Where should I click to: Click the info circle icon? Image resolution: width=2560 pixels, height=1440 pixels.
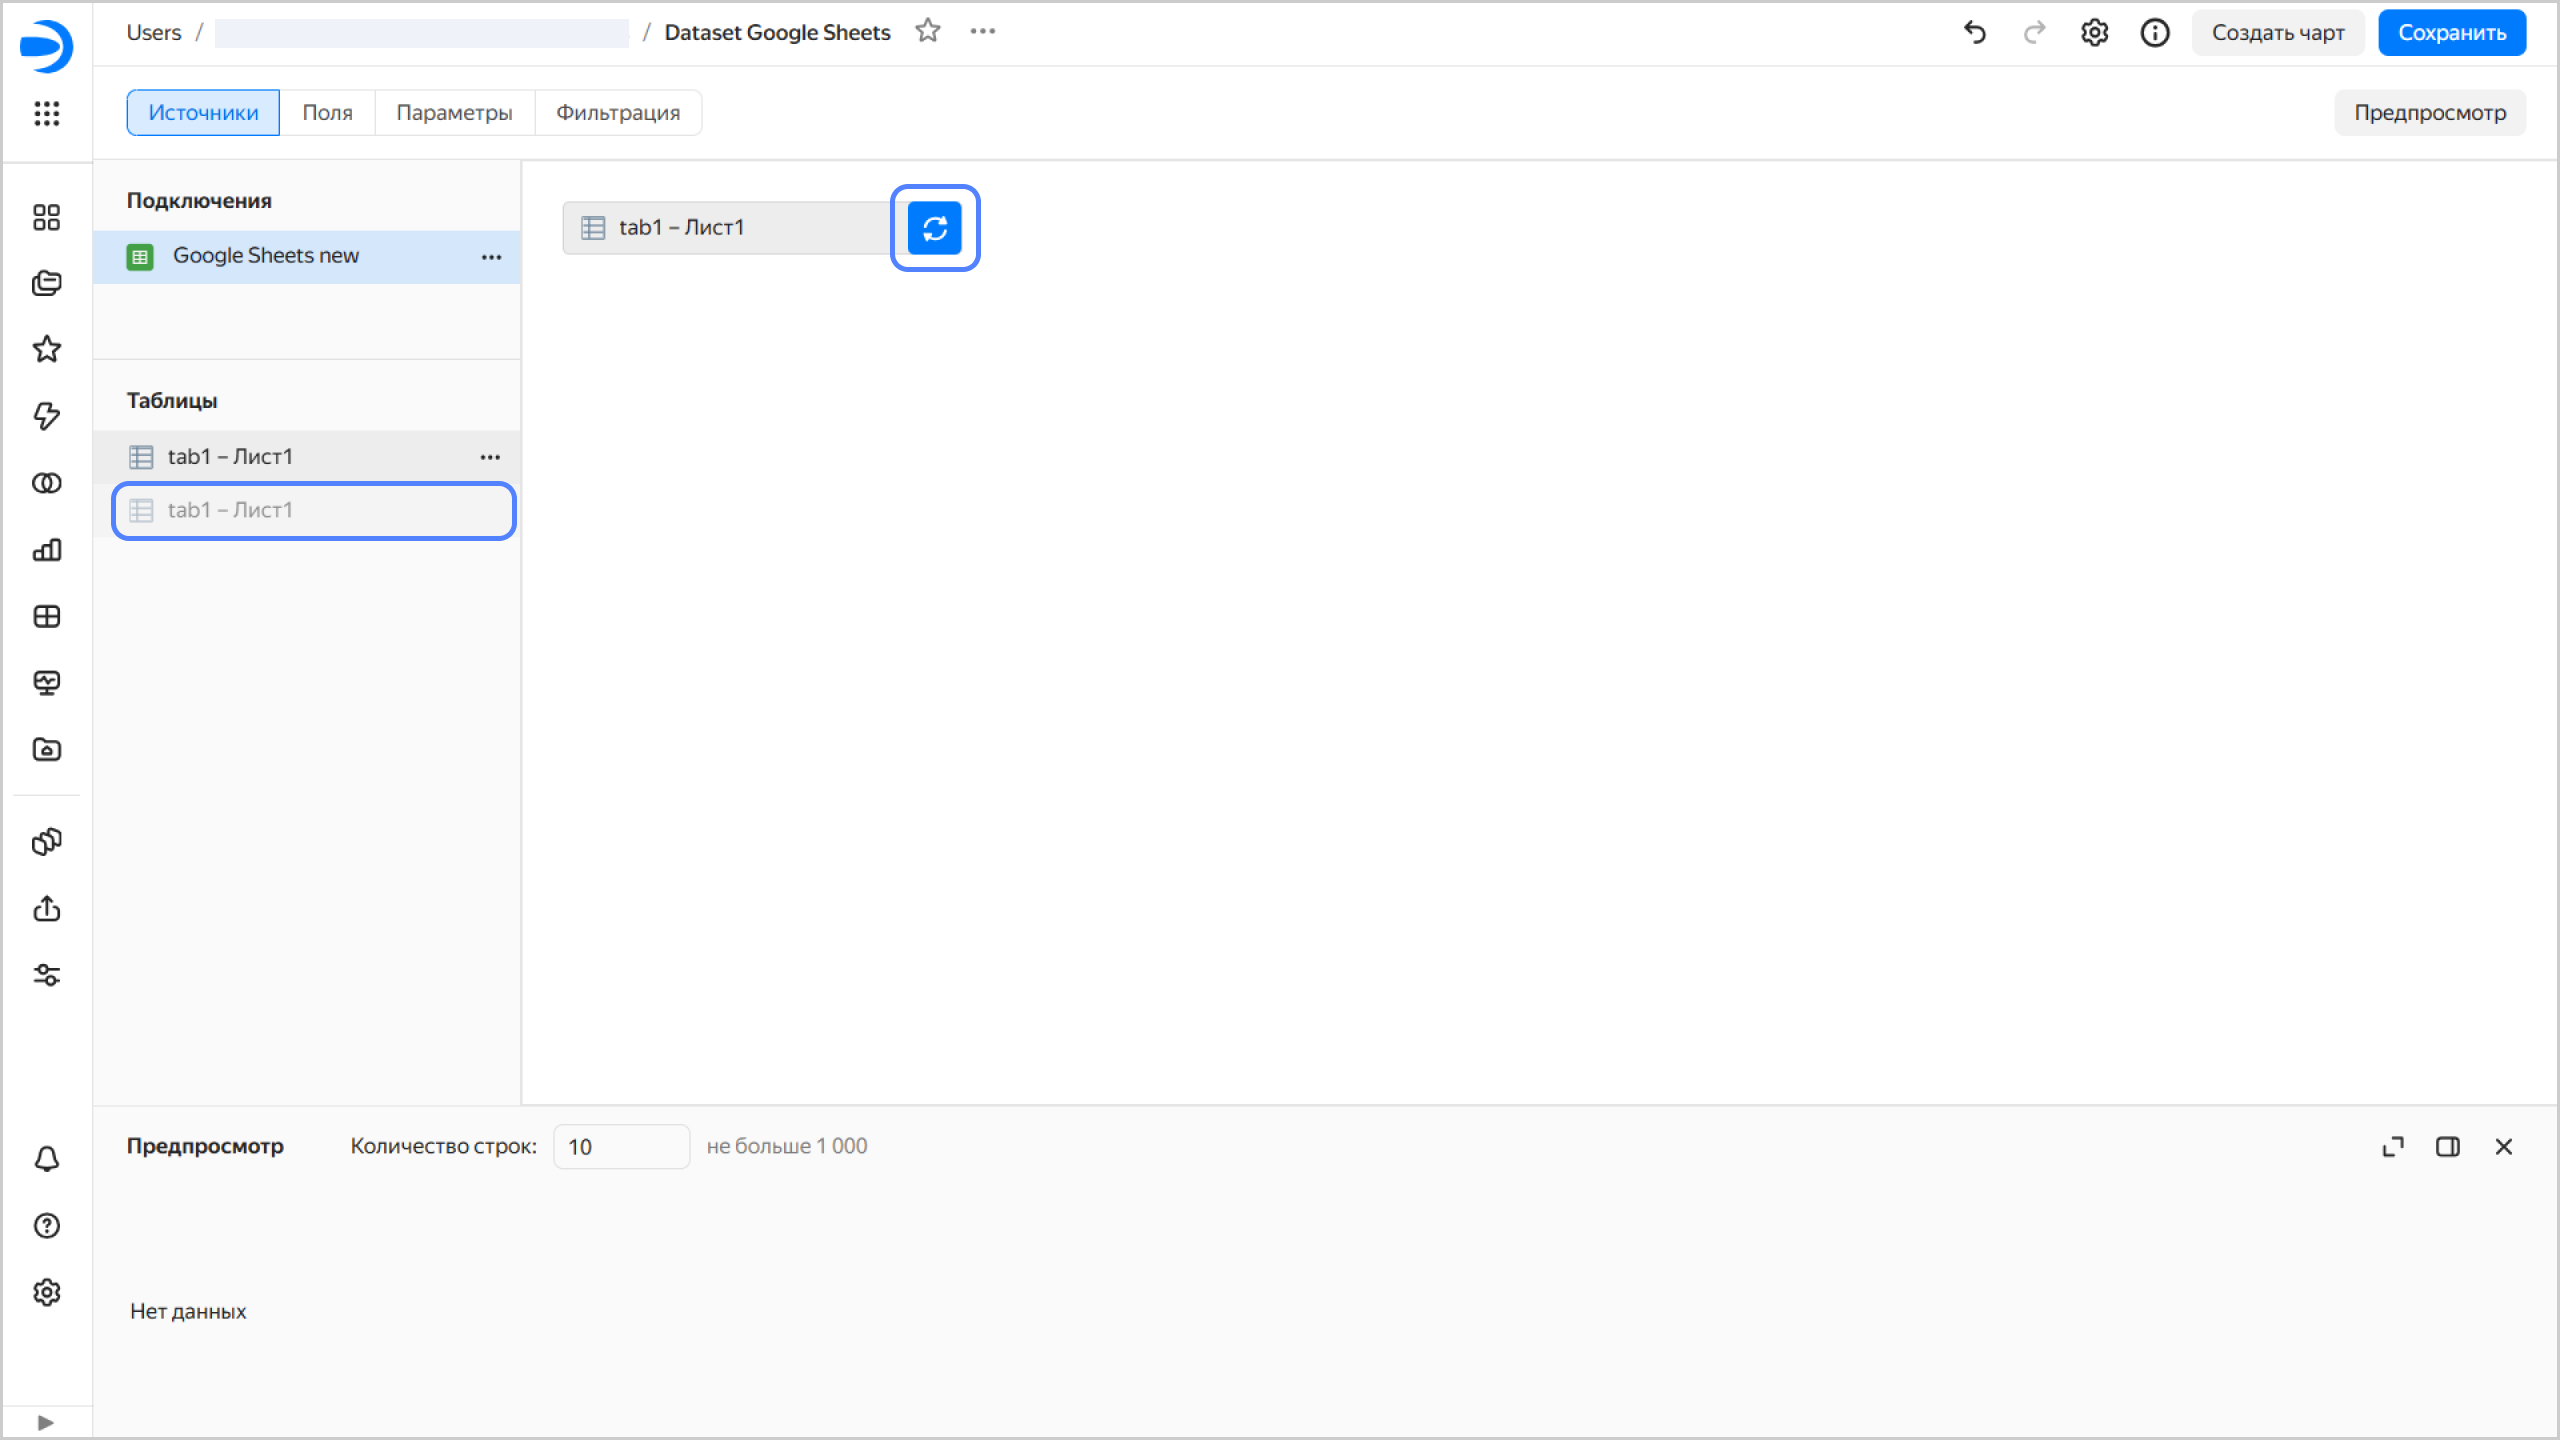[x=2154, y=32]
